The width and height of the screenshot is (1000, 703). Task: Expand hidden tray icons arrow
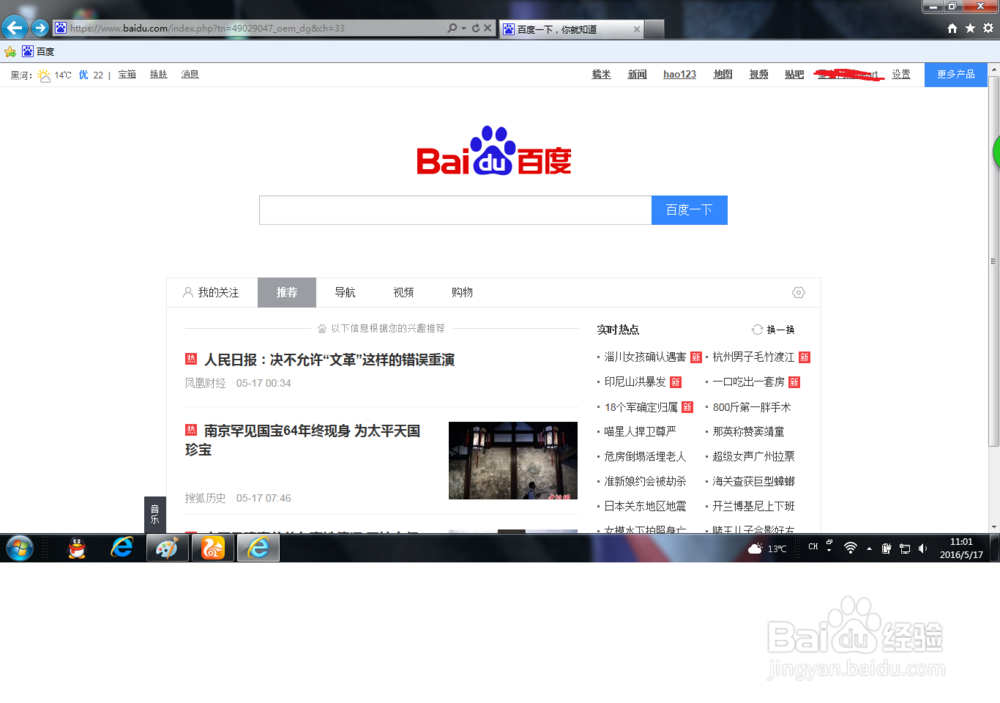coord(869,548)
